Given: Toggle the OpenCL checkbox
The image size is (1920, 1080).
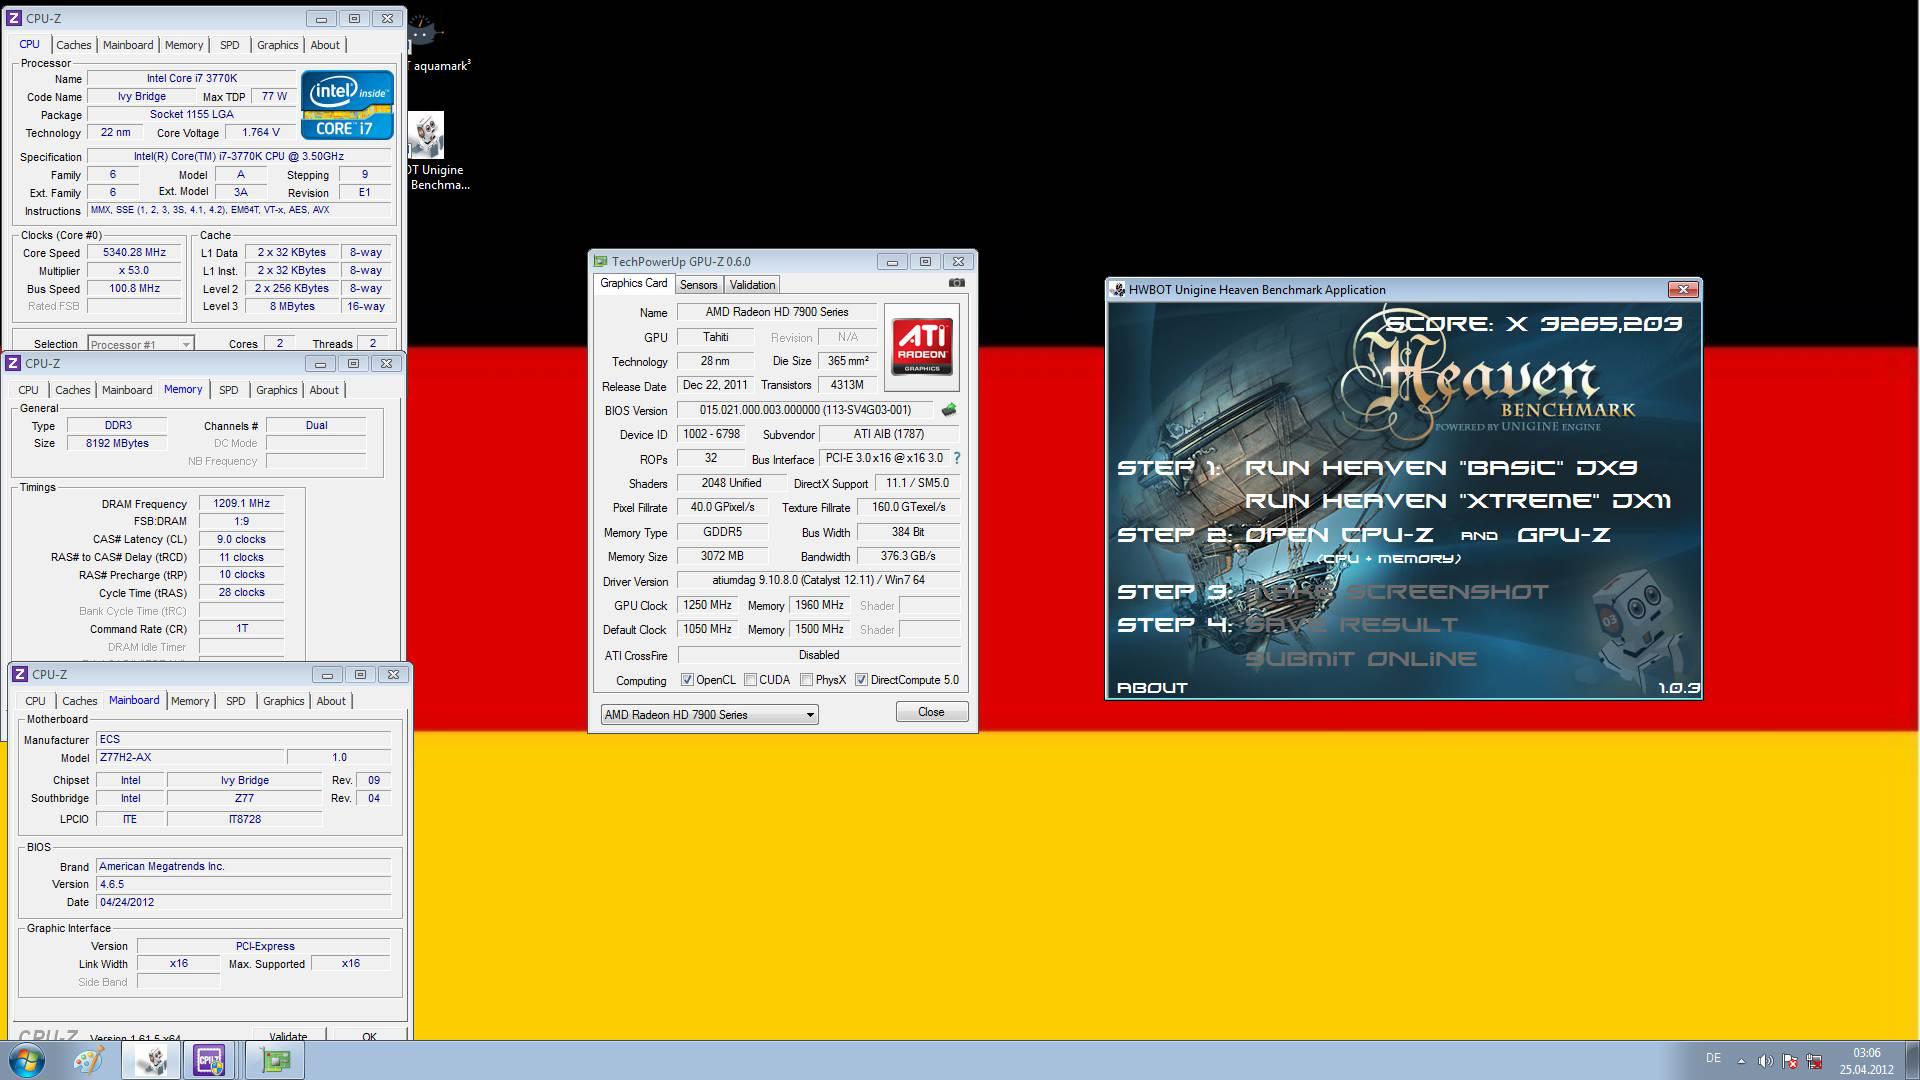Looking at the screenshot, I should point(687,680).
